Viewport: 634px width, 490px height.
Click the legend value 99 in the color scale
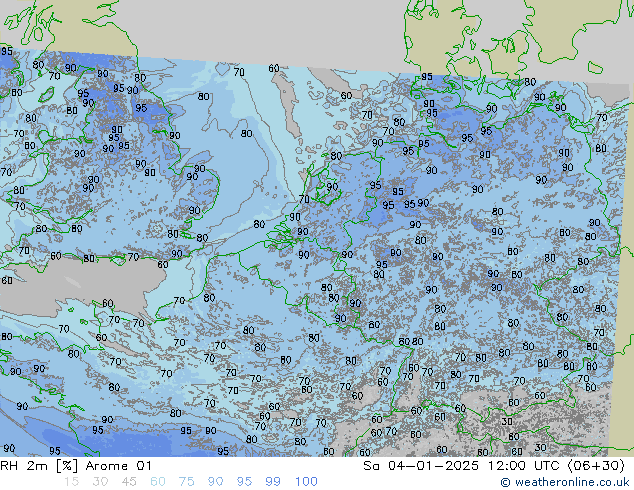[273, 482]
